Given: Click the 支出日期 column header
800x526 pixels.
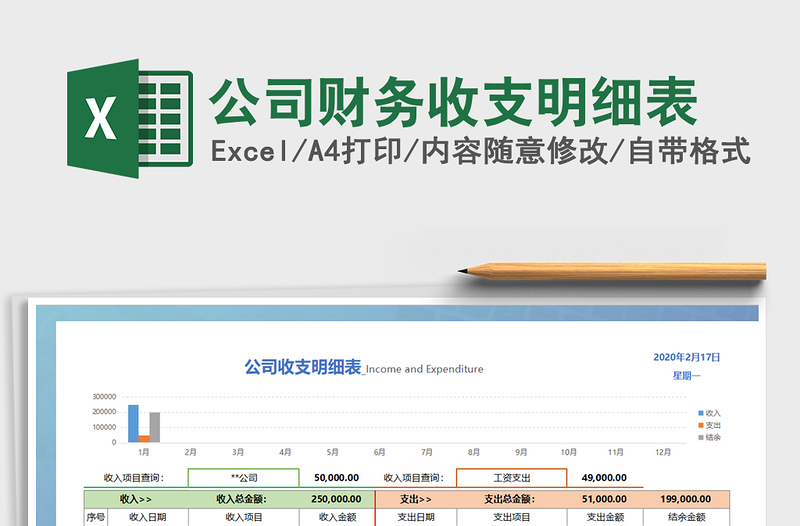Looking at the screenshot, I should tap(415, 517).
